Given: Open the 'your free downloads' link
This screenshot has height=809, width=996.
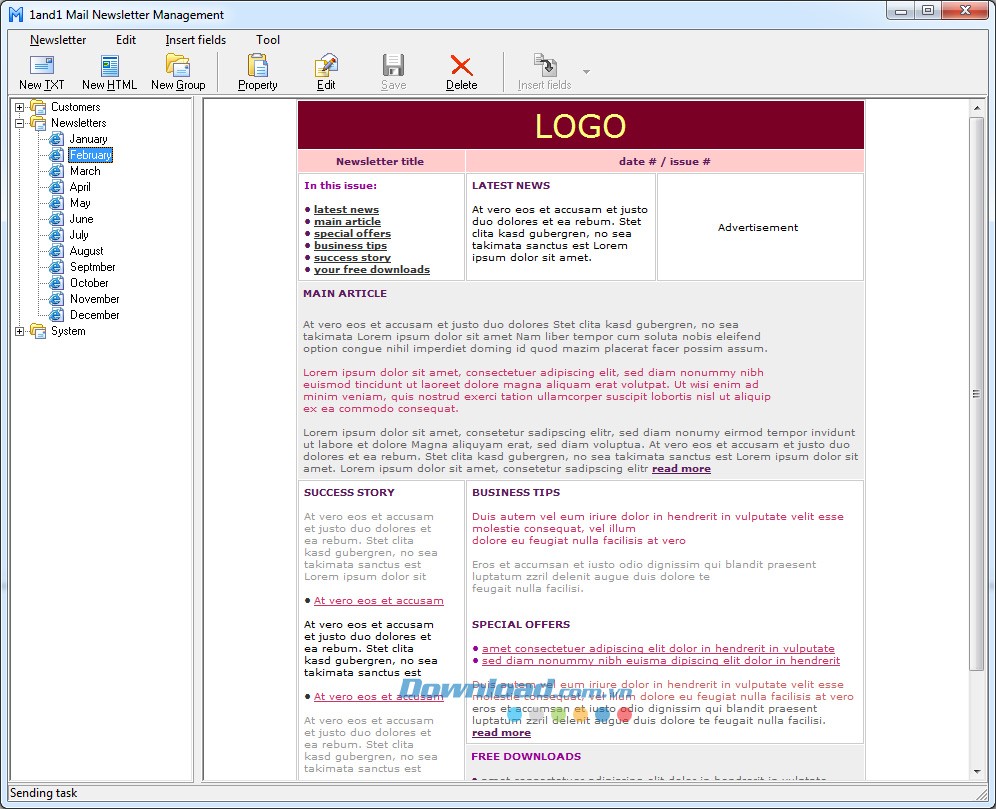Looking at the screenshot, I should tap(371, 269).
